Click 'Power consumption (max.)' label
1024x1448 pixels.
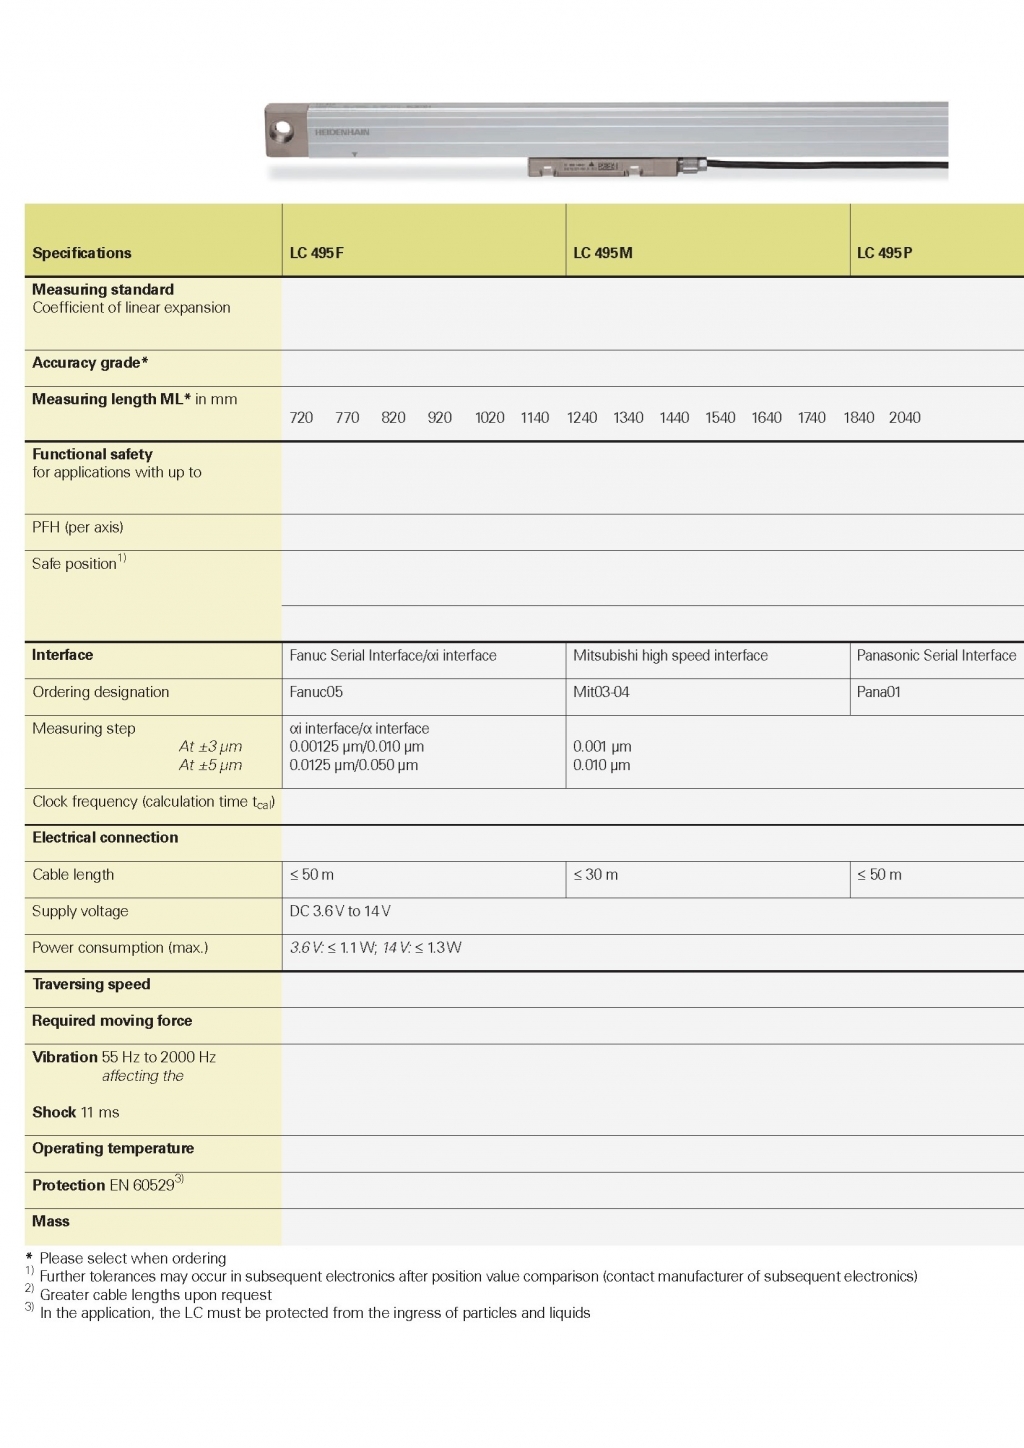point(120,948)
